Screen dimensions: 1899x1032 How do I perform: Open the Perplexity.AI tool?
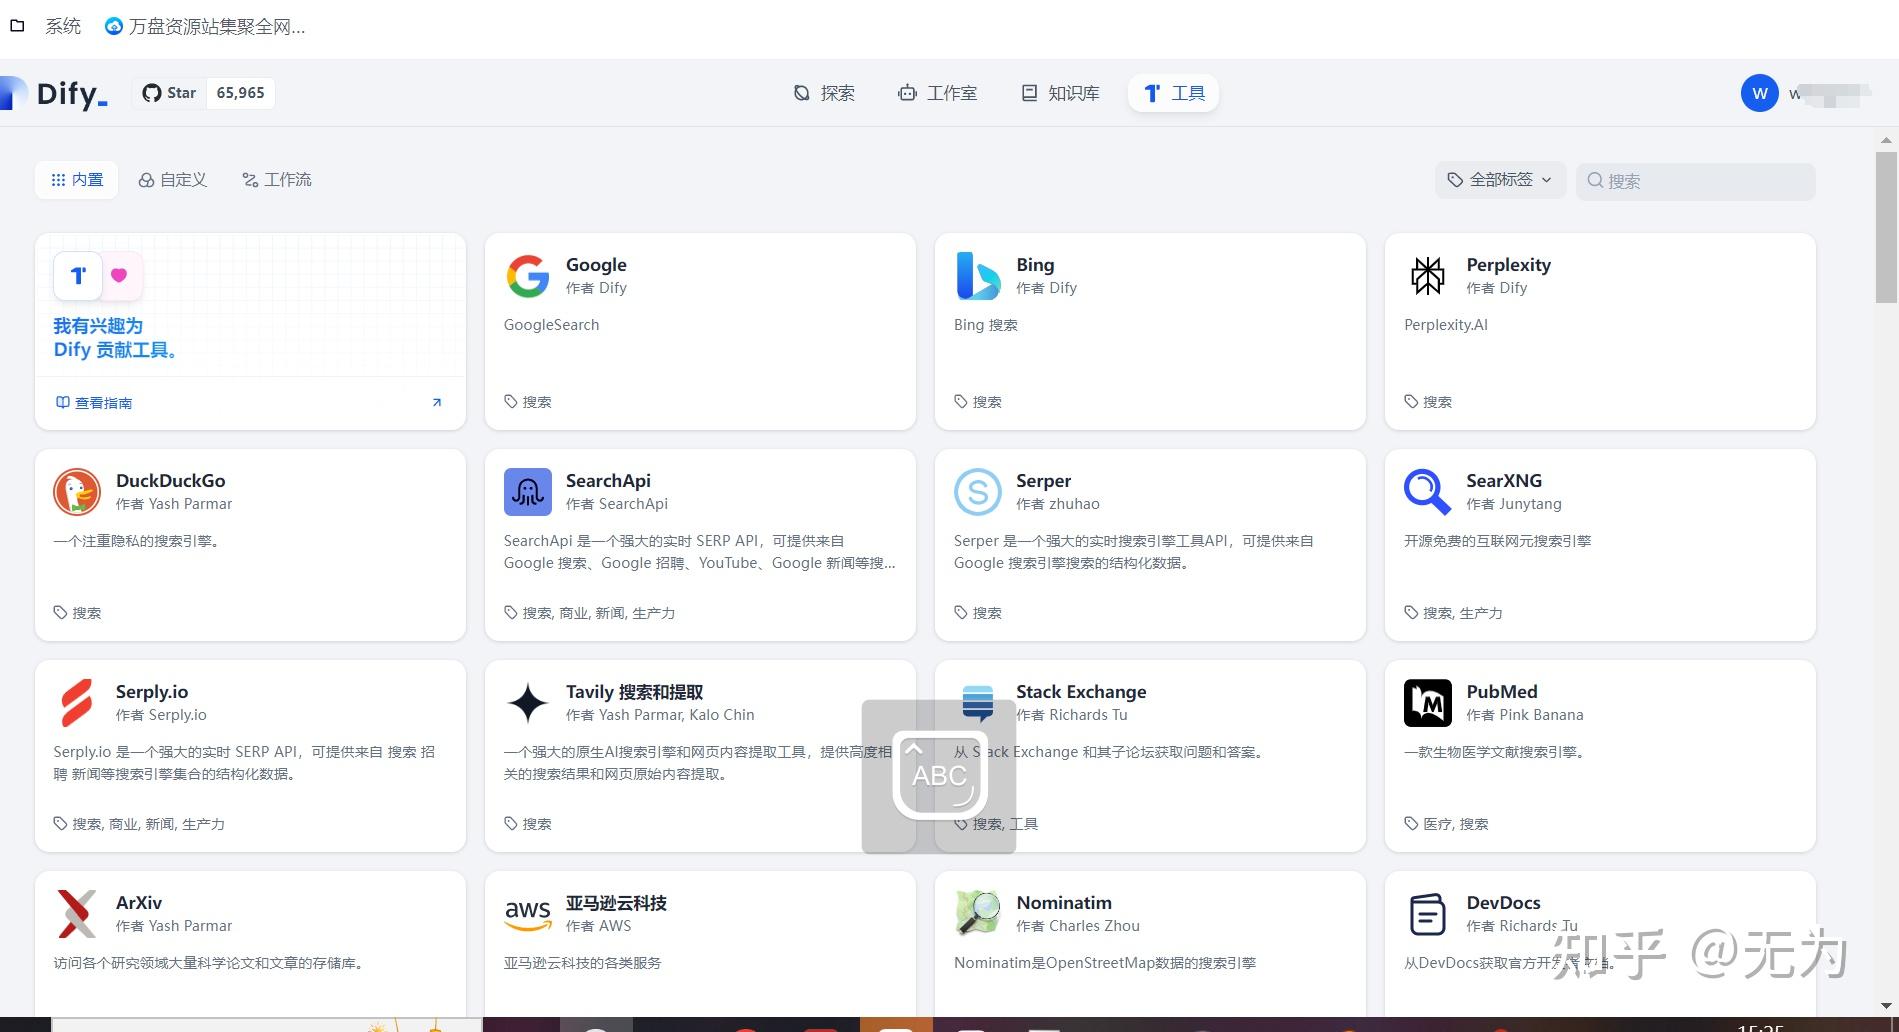coord(1427,277)
